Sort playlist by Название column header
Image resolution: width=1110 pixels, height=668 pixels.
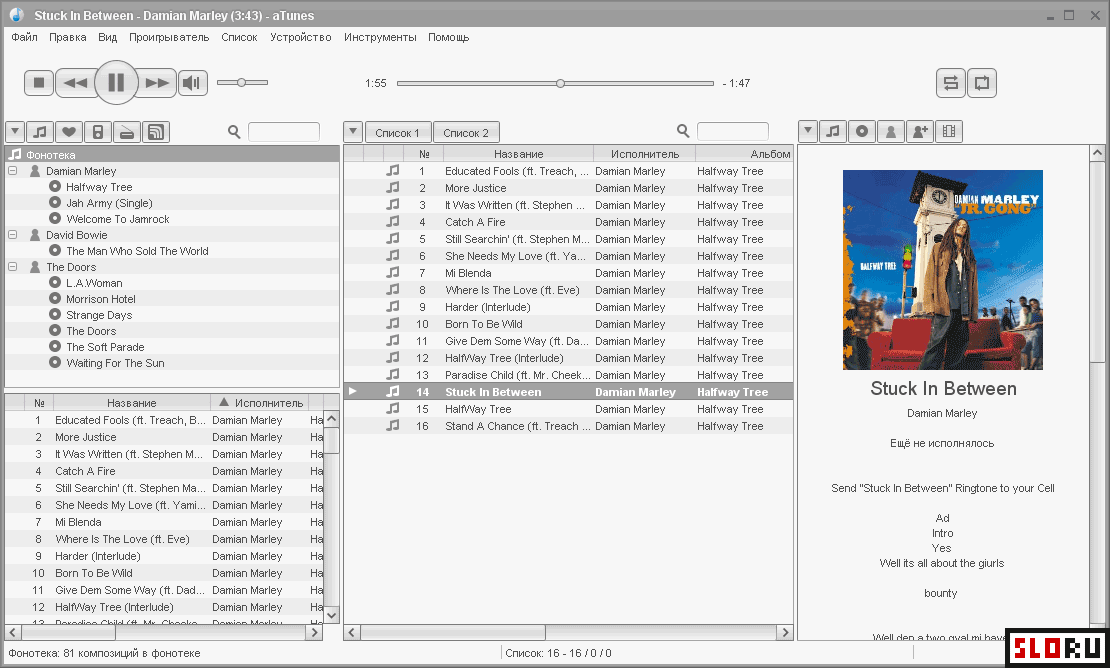point(518,154)
